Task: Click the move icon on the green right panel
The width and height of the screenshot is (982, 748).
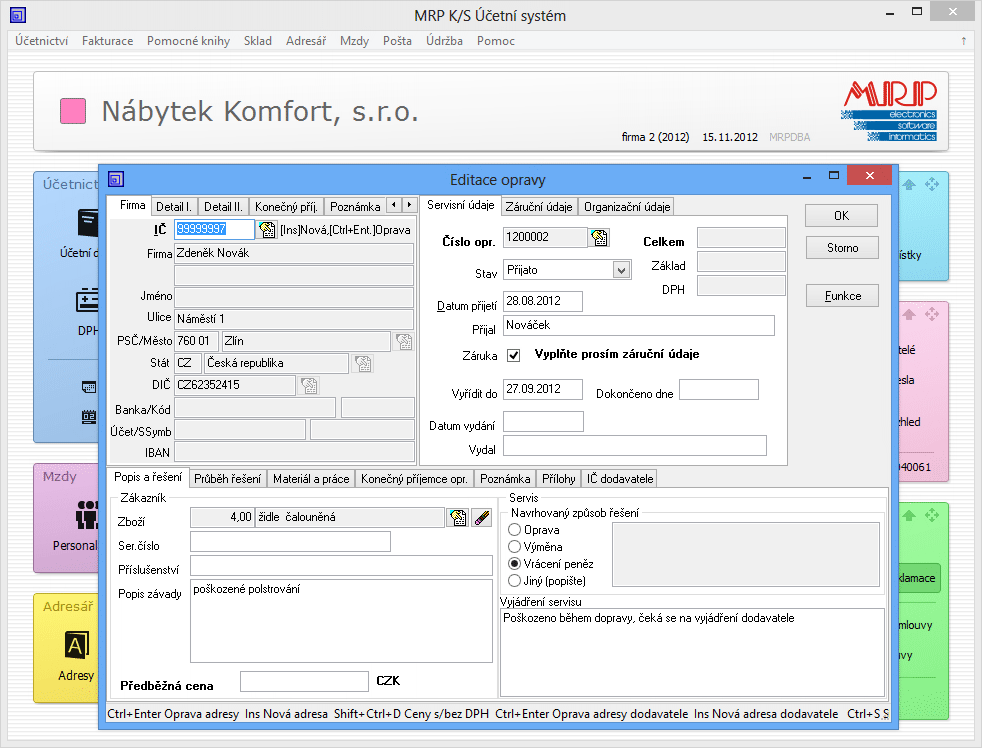Action: click(932, 516)
